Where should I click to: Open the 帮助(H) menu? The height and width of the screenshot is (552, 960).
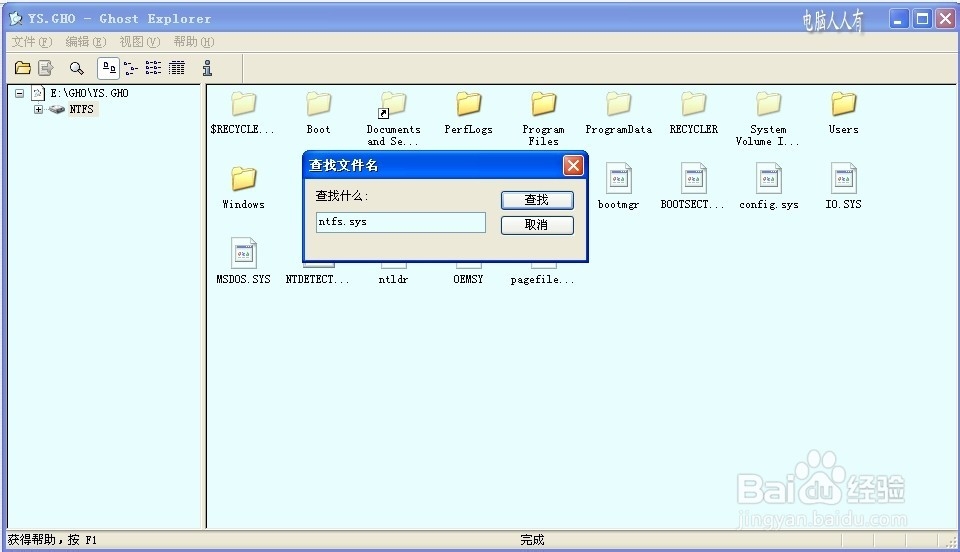point(193,42)
